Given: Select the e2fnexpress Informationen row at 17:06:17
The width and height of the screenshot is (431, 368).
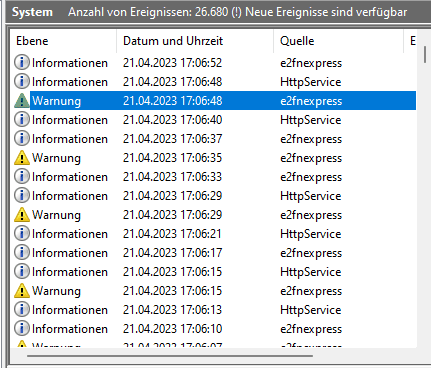Looking at the screenshot, I should (x=213, y=253).
